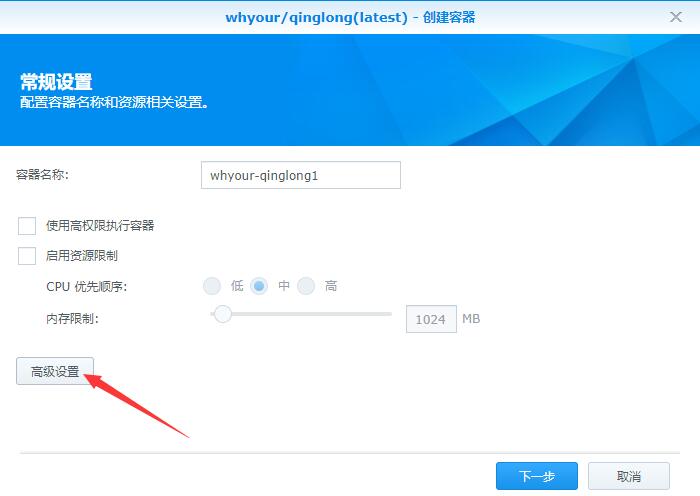Tick the 启用资源限制 checkbox
700x496 pixels.
tap(27, 256)
